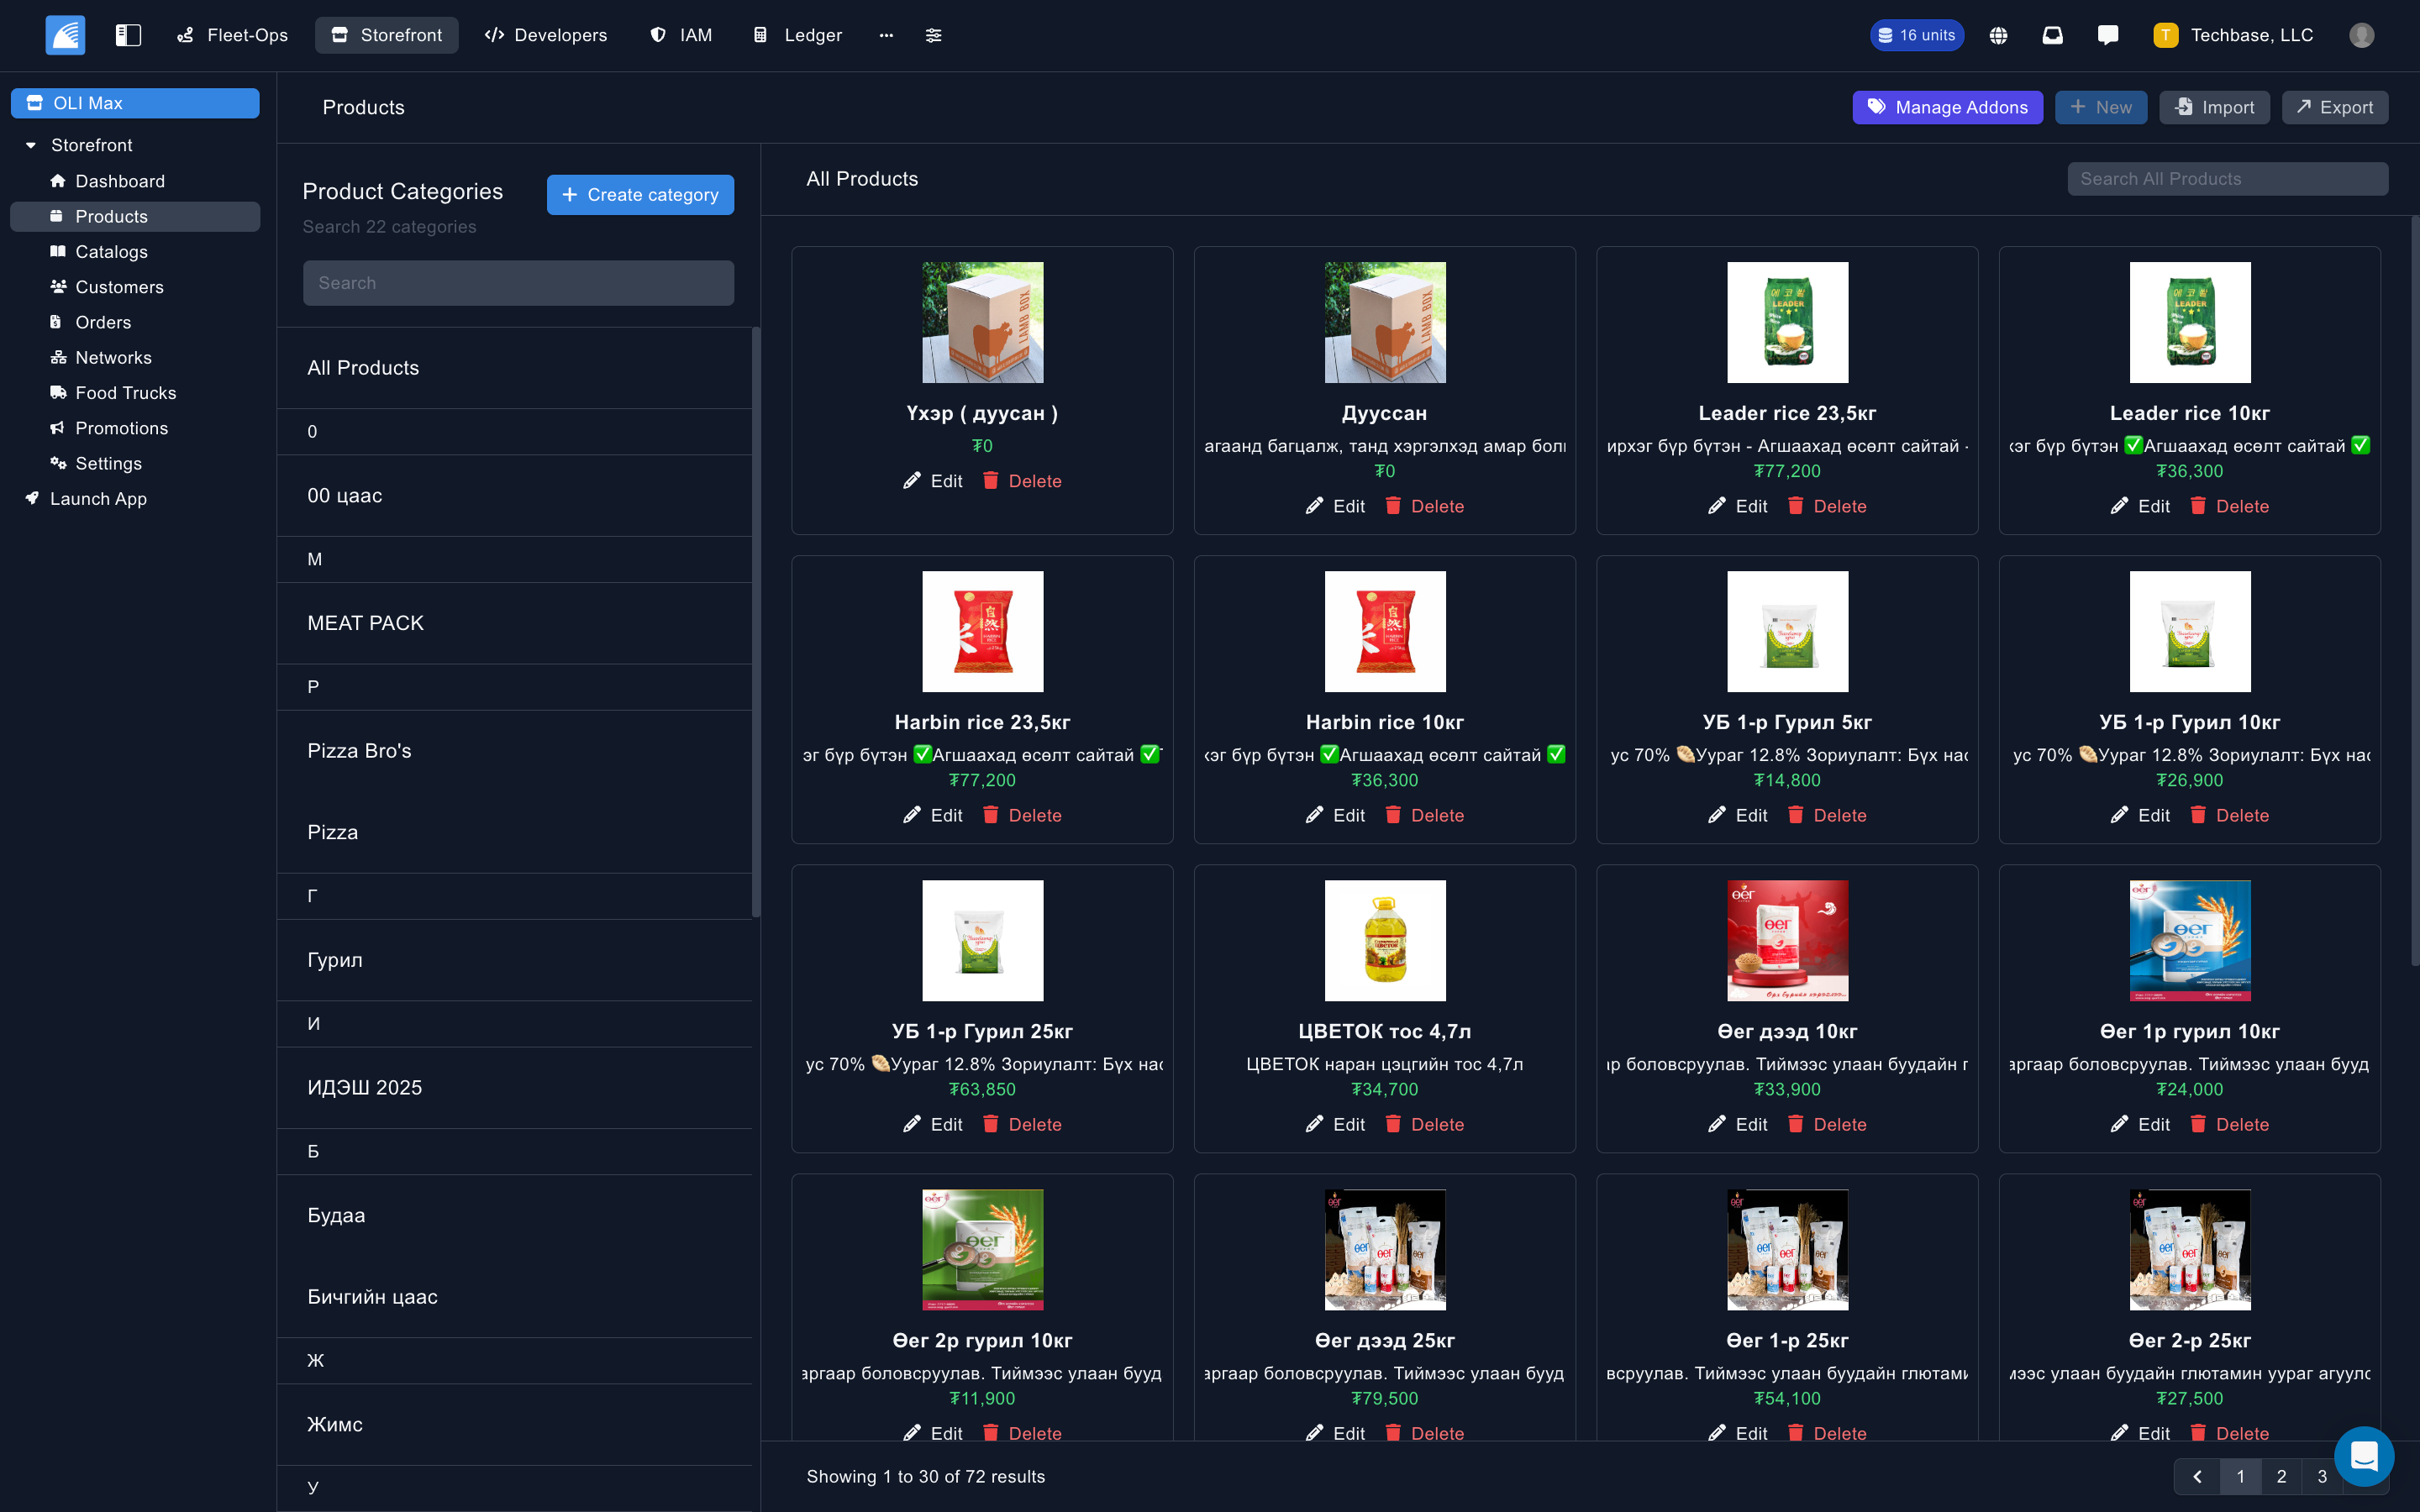The image size is (2420, 1512).
Task: Click the Export button
Action: pyautogui.click(x=2334, y=107)
